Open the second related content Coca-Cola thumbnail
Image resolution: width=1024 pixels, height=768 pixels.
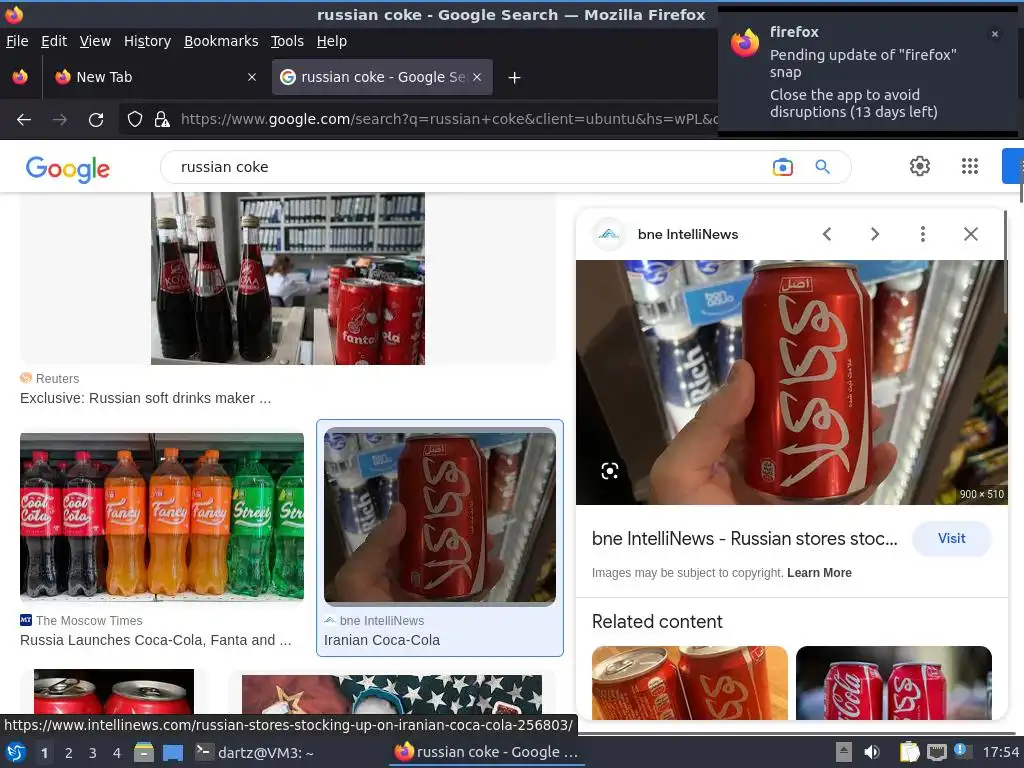[x=894, y=683]
